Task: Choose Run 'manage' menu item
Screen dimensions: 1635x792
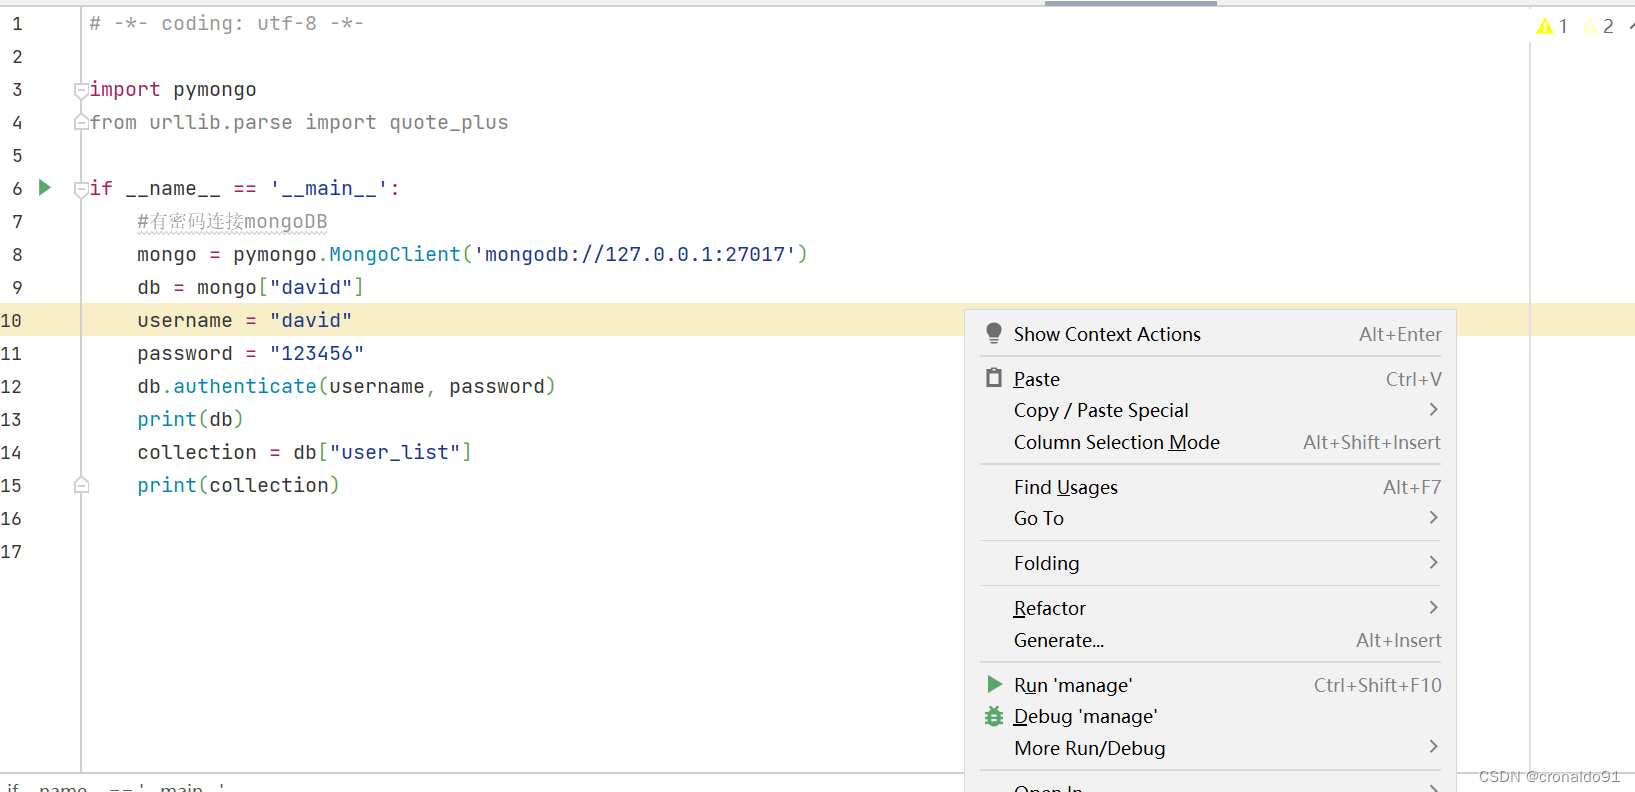Action: click(x=1210, y=685)
